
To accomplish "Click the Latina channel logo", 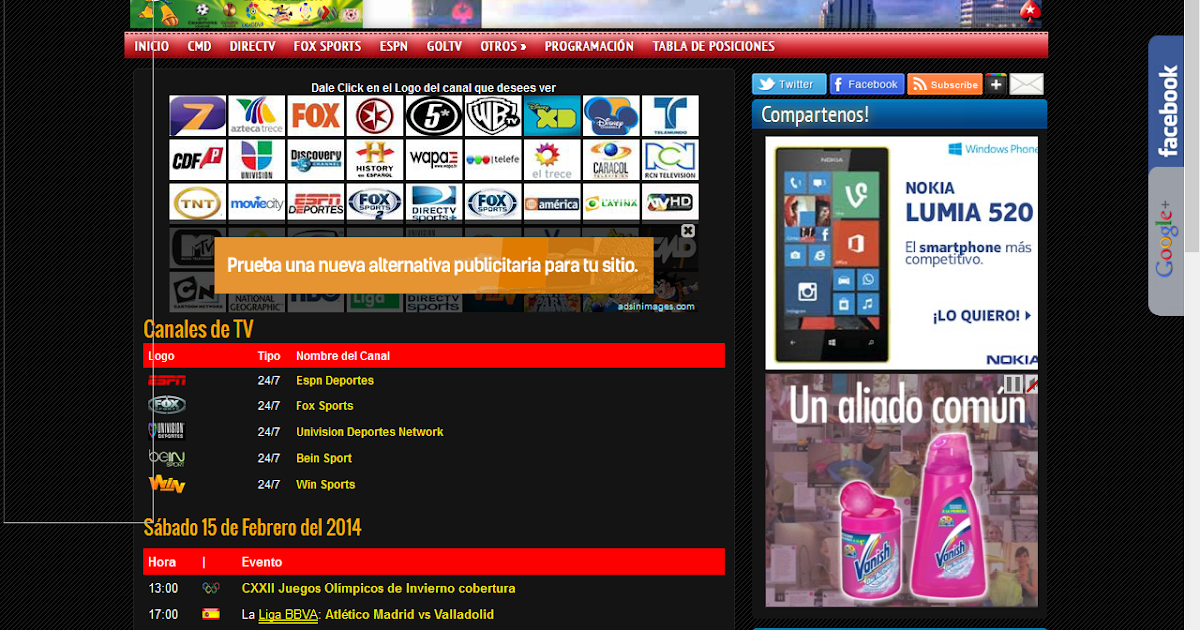I will (x=611, y=203).
